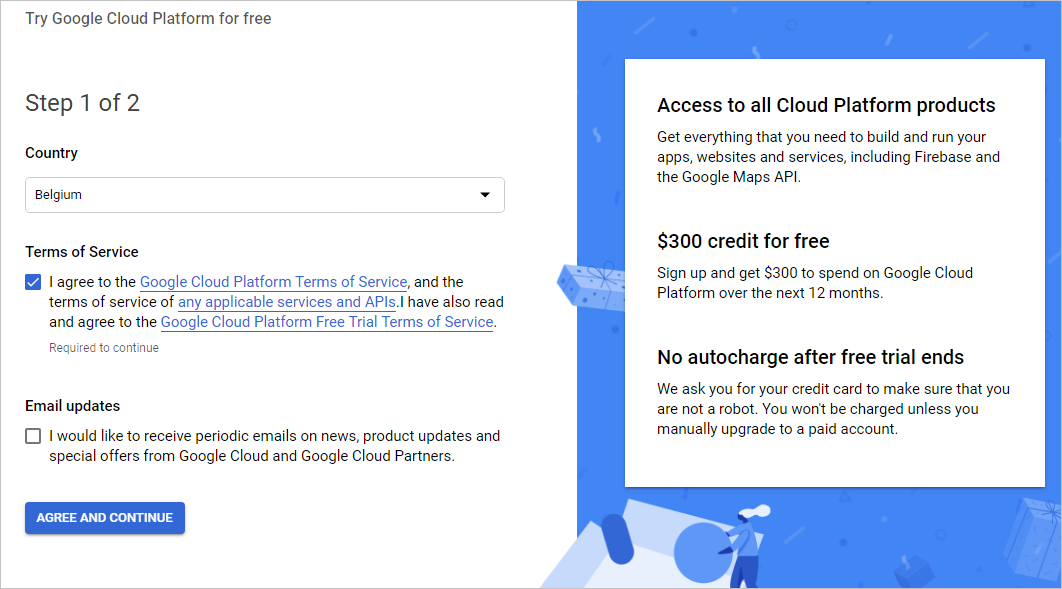This screenshot has height=589, width=1062.
Task: Click the Terms of Service section label
Action: tap(82, 252)
